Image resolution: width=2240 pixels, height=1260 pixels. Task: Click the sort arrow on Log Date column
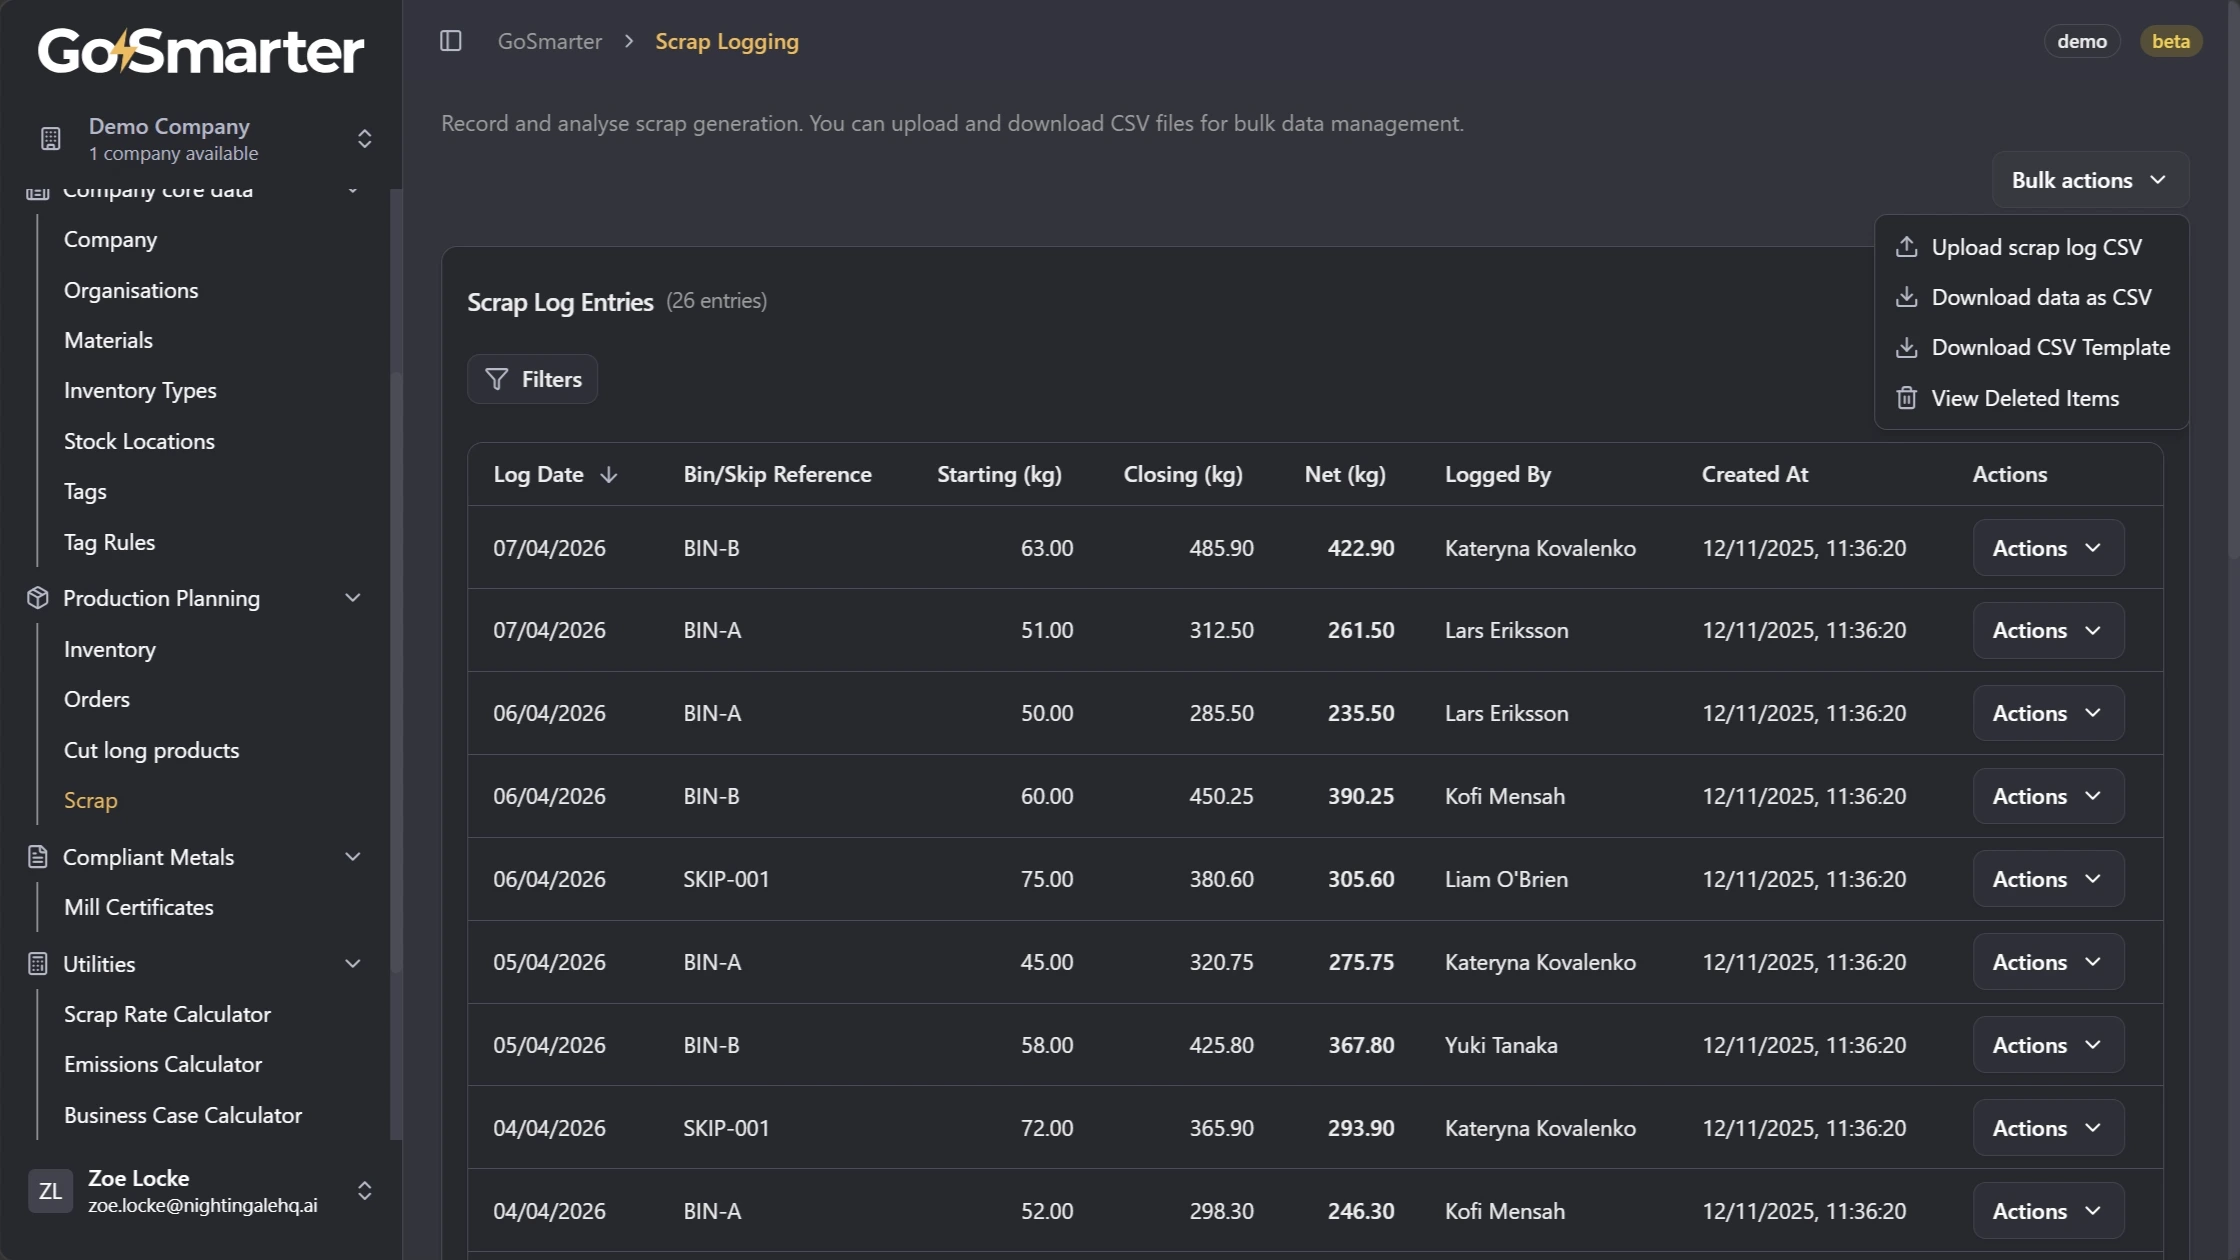click(x=609, y=475)
